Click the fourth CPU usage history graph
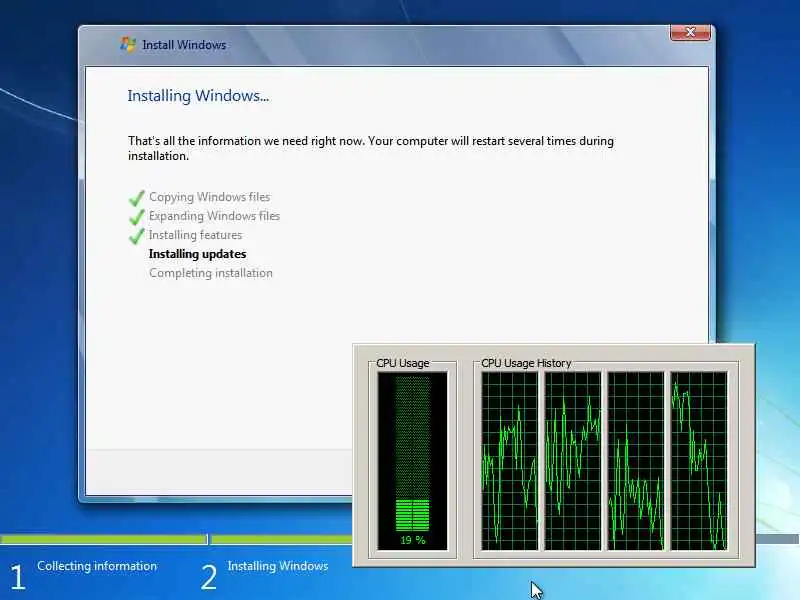 tap(699, 461)
